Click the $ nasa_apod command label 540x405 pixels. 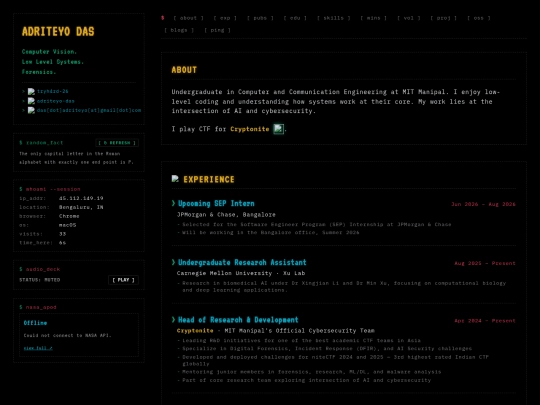pos(38,307)
